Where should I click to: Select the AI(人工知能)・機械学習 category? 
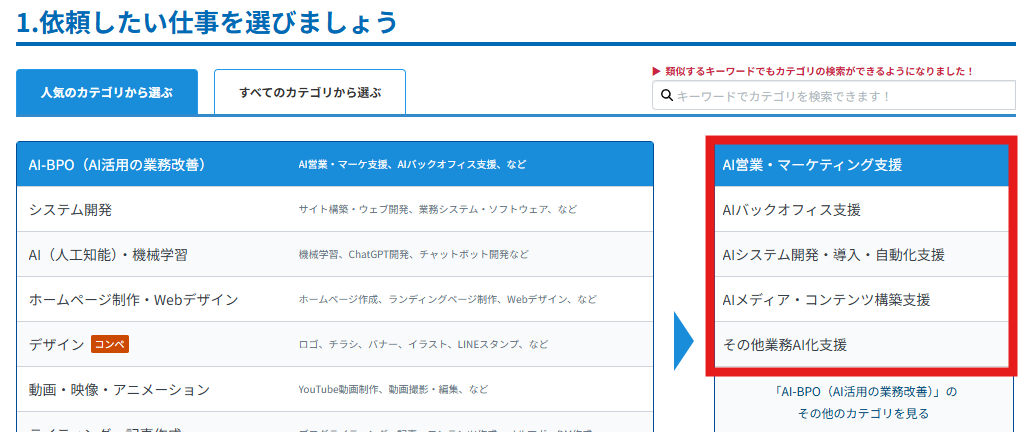pos(108,254)
